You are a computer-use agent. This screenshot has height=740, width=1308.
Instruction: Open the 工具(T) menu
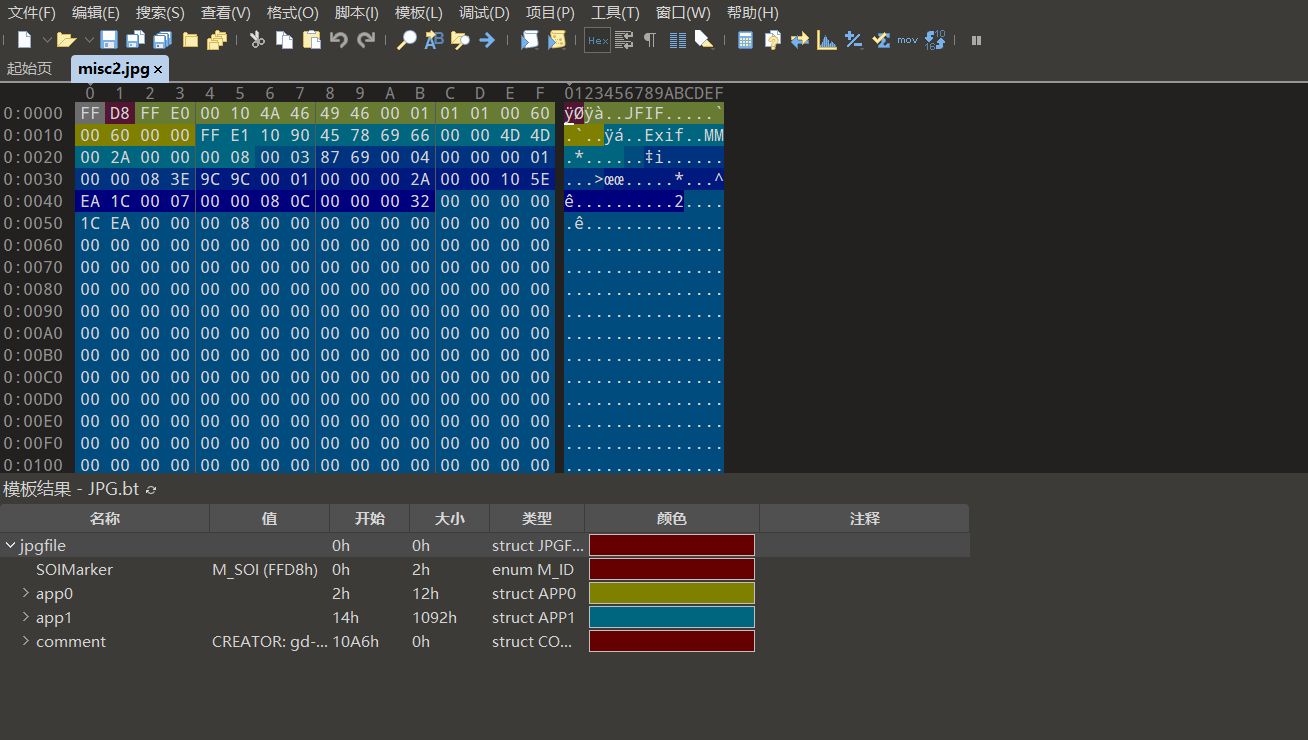coord(615,13)
